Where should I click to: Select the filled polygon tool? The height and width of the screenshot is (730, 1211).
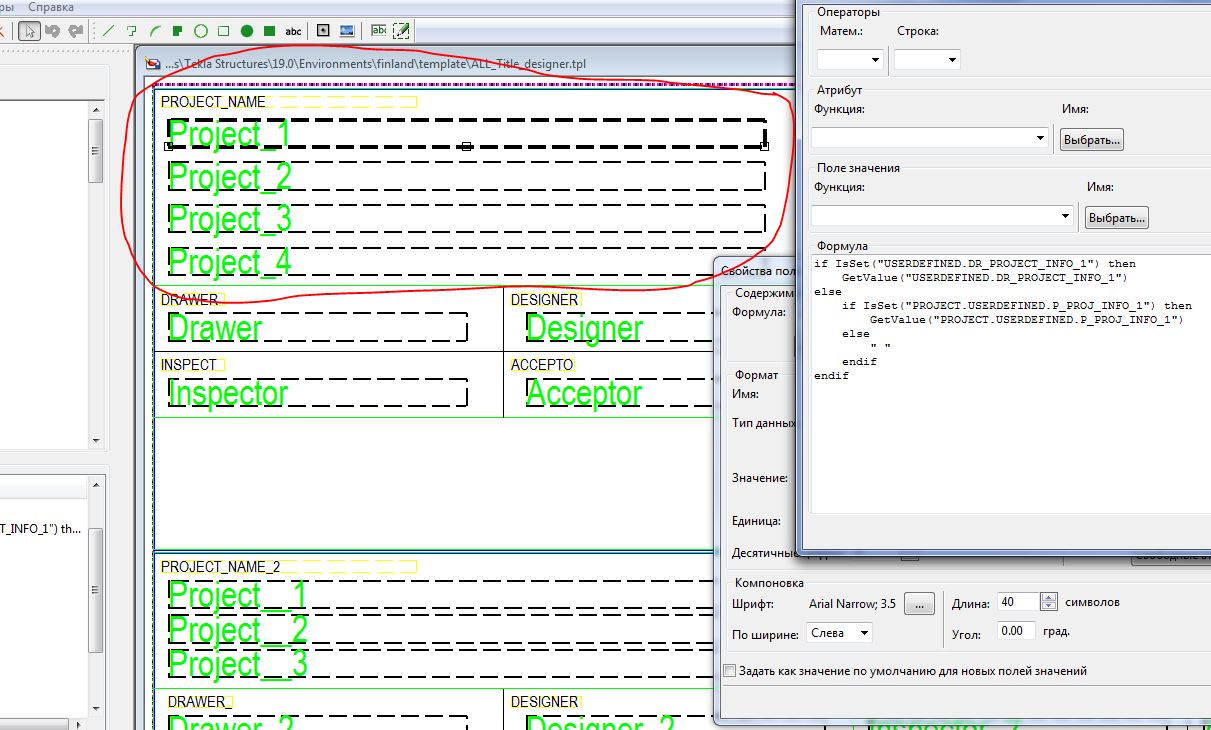[x=178, y=31]
